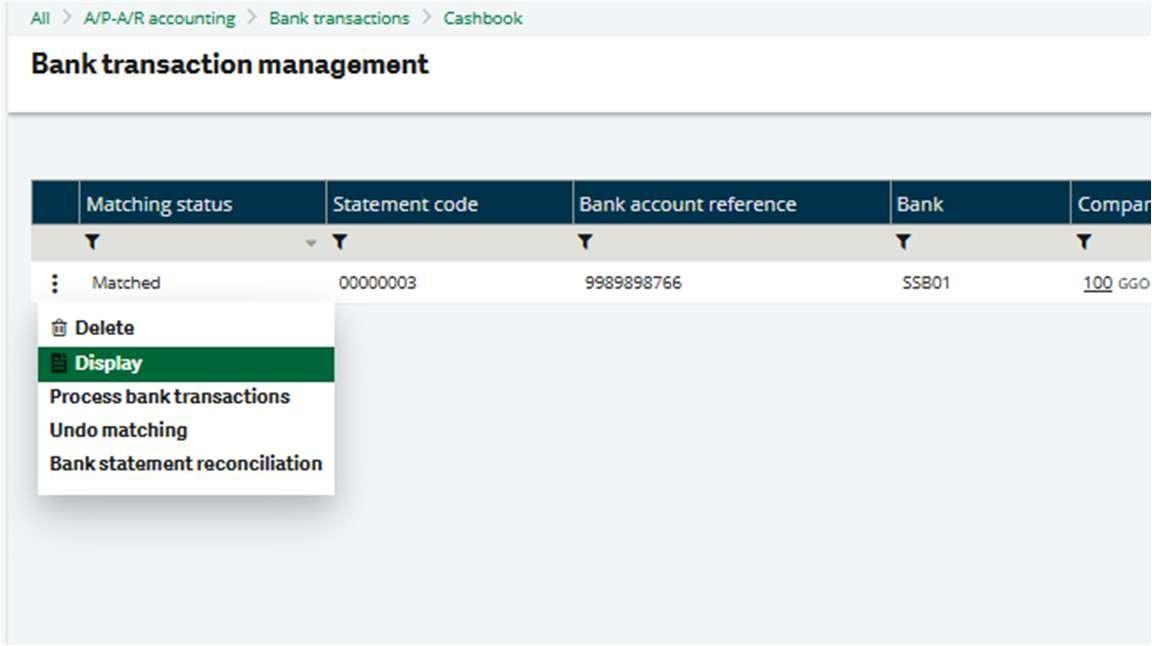
Task: Click the filter icon under Bank column
Action: 903,243
